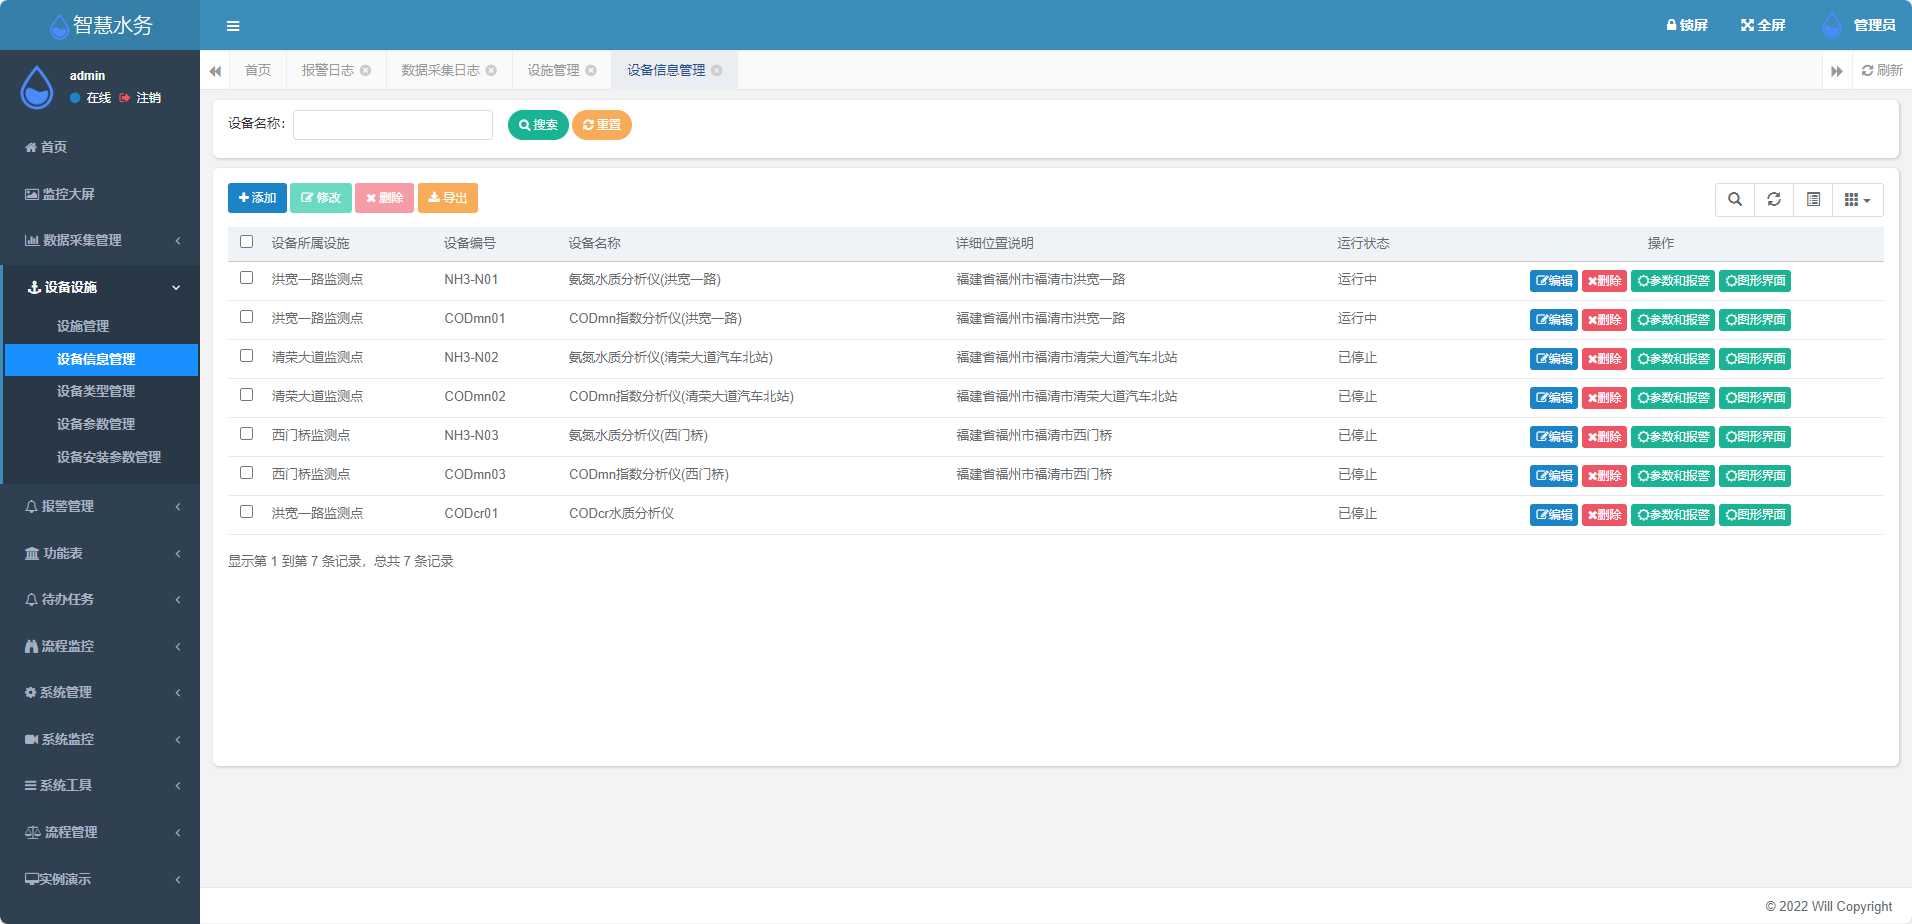Edit the CODcr01 device row
This screenshot has width=1912, height=924.
tap(1554, 515)
